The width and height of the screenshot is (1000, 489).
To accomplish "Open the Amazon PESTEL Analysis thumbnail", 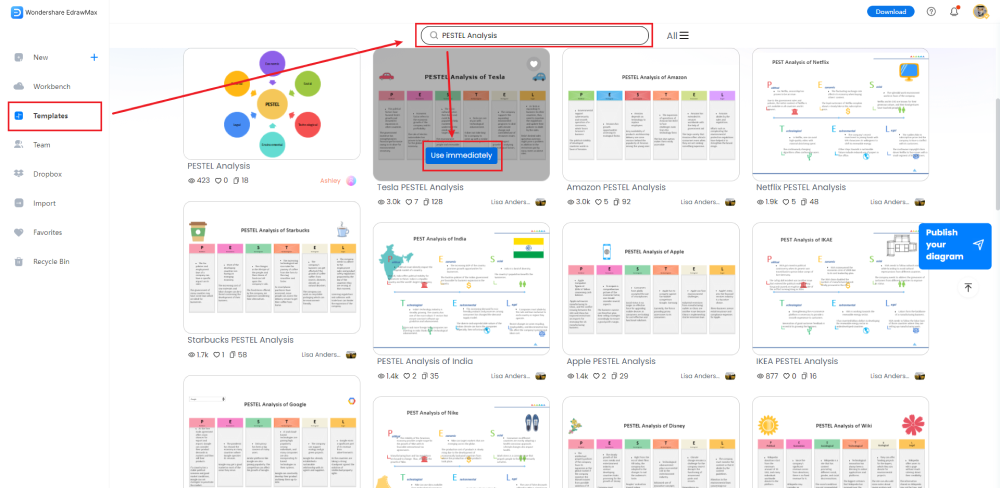I will pos(651,115).
